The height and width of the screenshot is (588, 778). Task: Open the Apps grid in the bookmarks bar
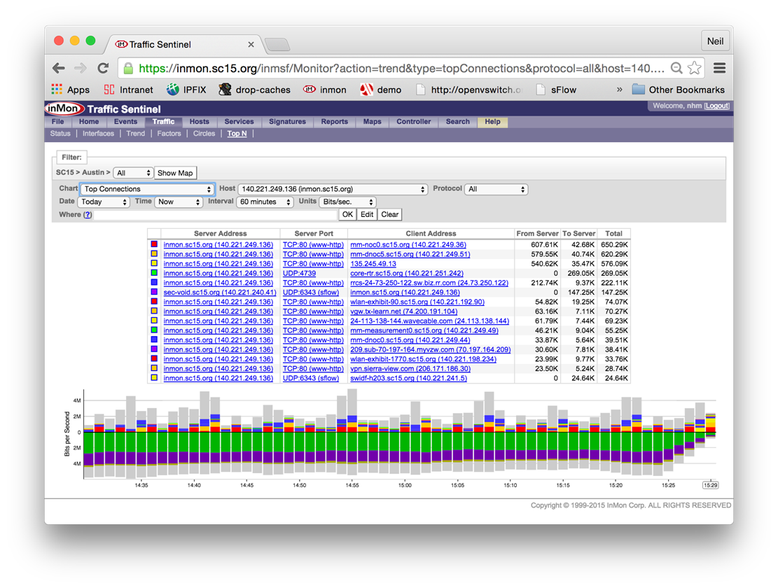coord(68,89)
